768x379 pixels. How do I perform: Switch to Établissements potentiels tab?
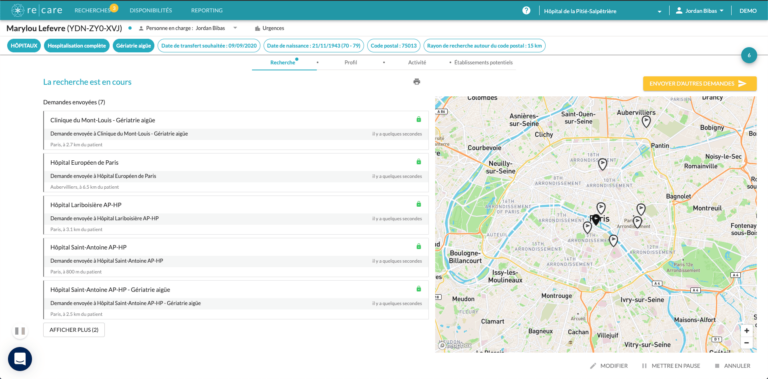point(483,63)
